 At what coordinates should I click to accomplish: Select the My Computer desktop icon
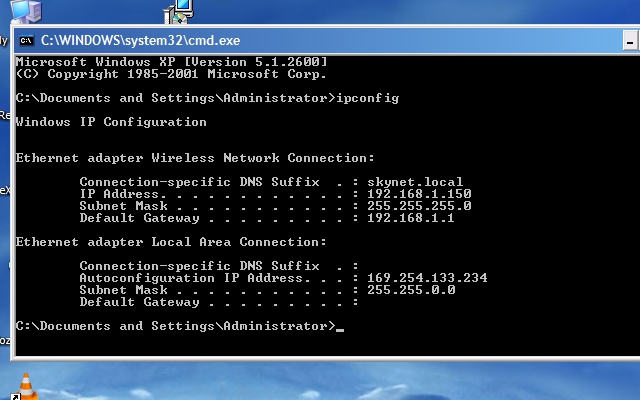[x=26, y=11]
